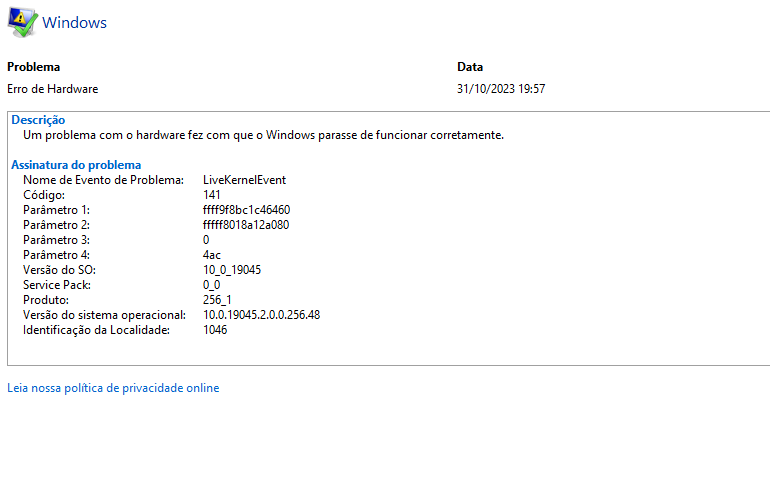Click the Windows problem report shield icon
Image resolution: width=770 pixels, height=481 pixels.
[22, 23]
